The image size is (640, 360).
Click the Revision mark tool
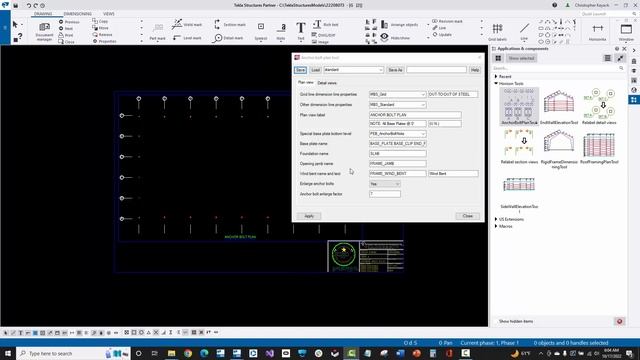[447, 21]
